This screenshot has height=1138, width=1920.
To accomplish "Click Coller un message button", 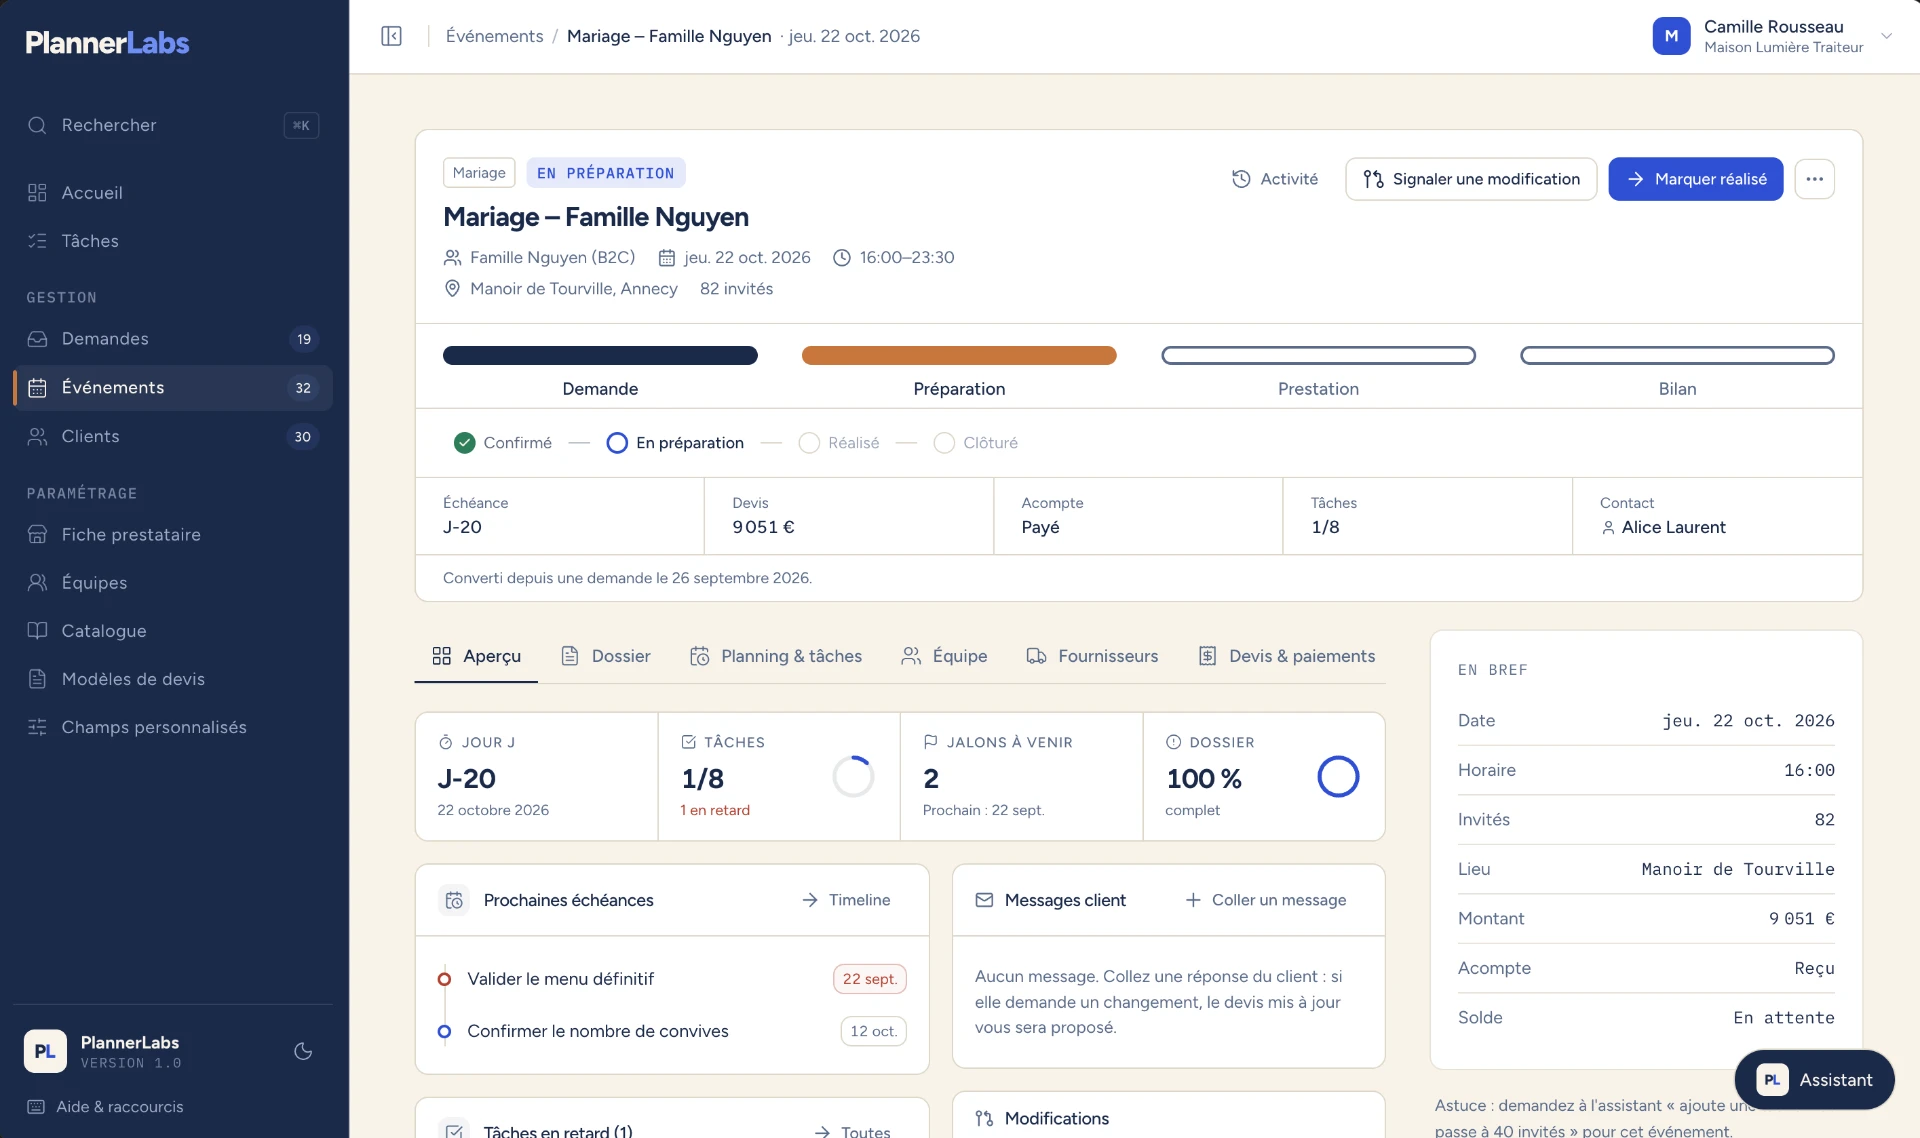I will coord(1266,900).
